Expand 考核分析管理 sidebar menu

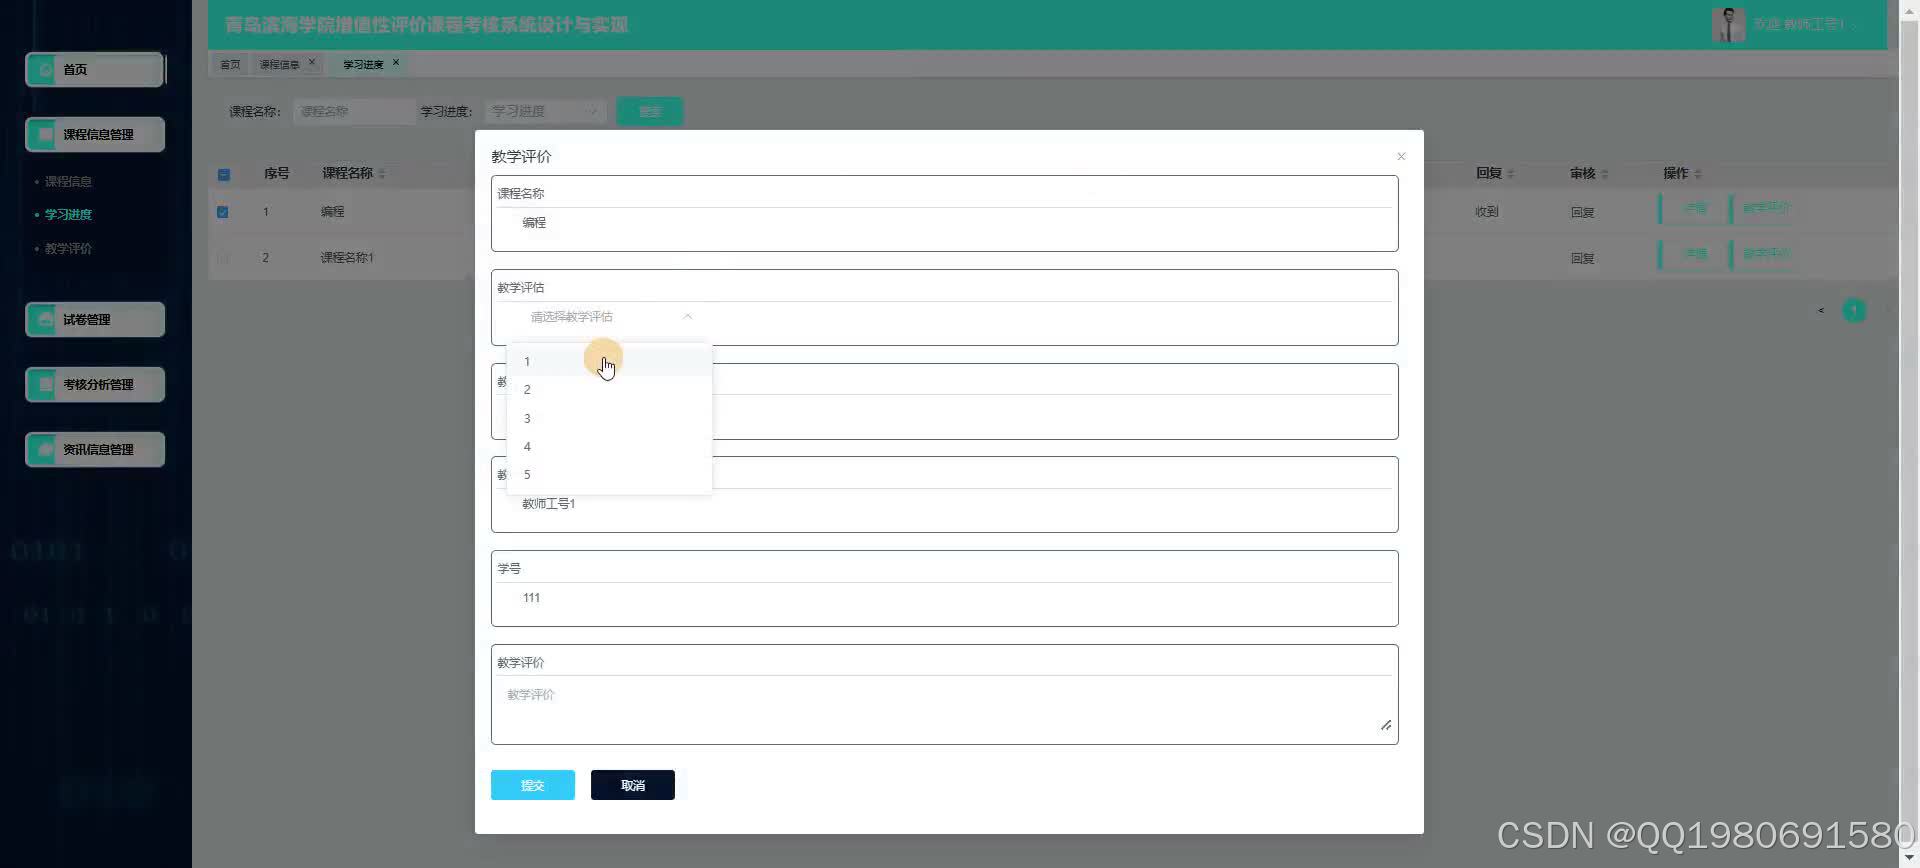pos(95,384)
